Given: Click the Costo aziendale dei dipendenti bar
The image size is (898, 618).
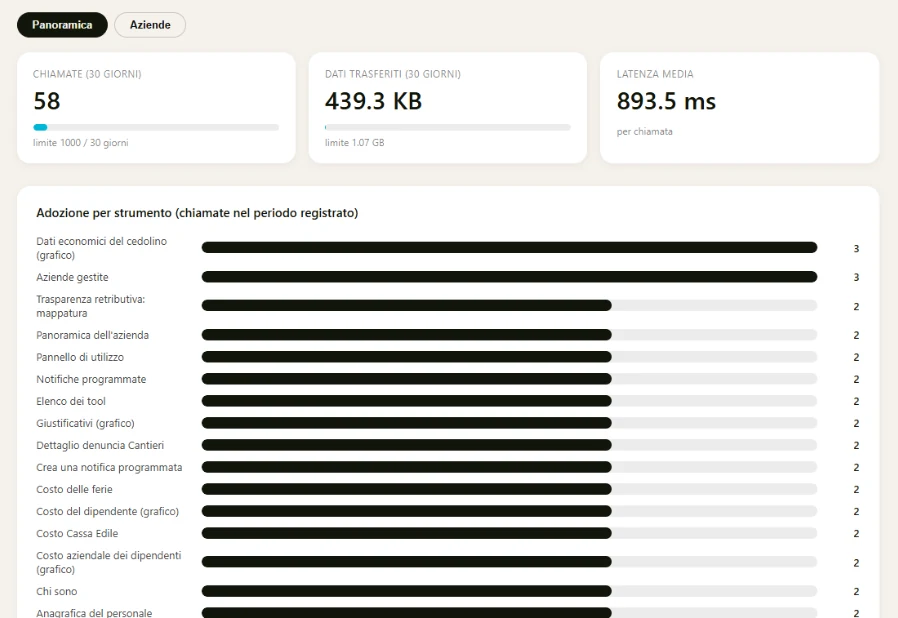Looking at the screenshot, I should pos(509,562).
